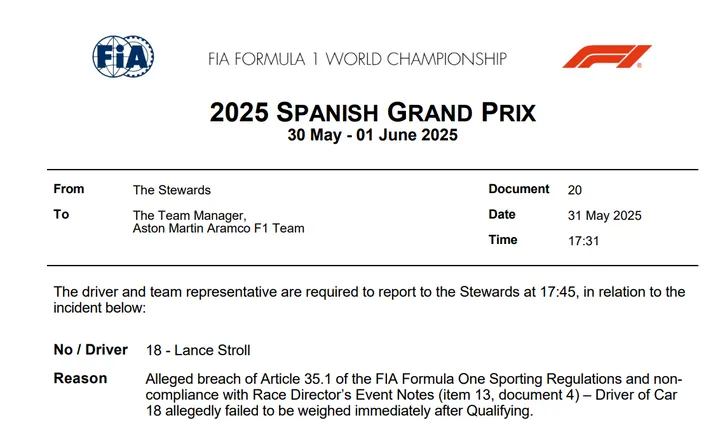Click the Reason label
This screenshot has height=446, width=720.
[x=79, y=379]
